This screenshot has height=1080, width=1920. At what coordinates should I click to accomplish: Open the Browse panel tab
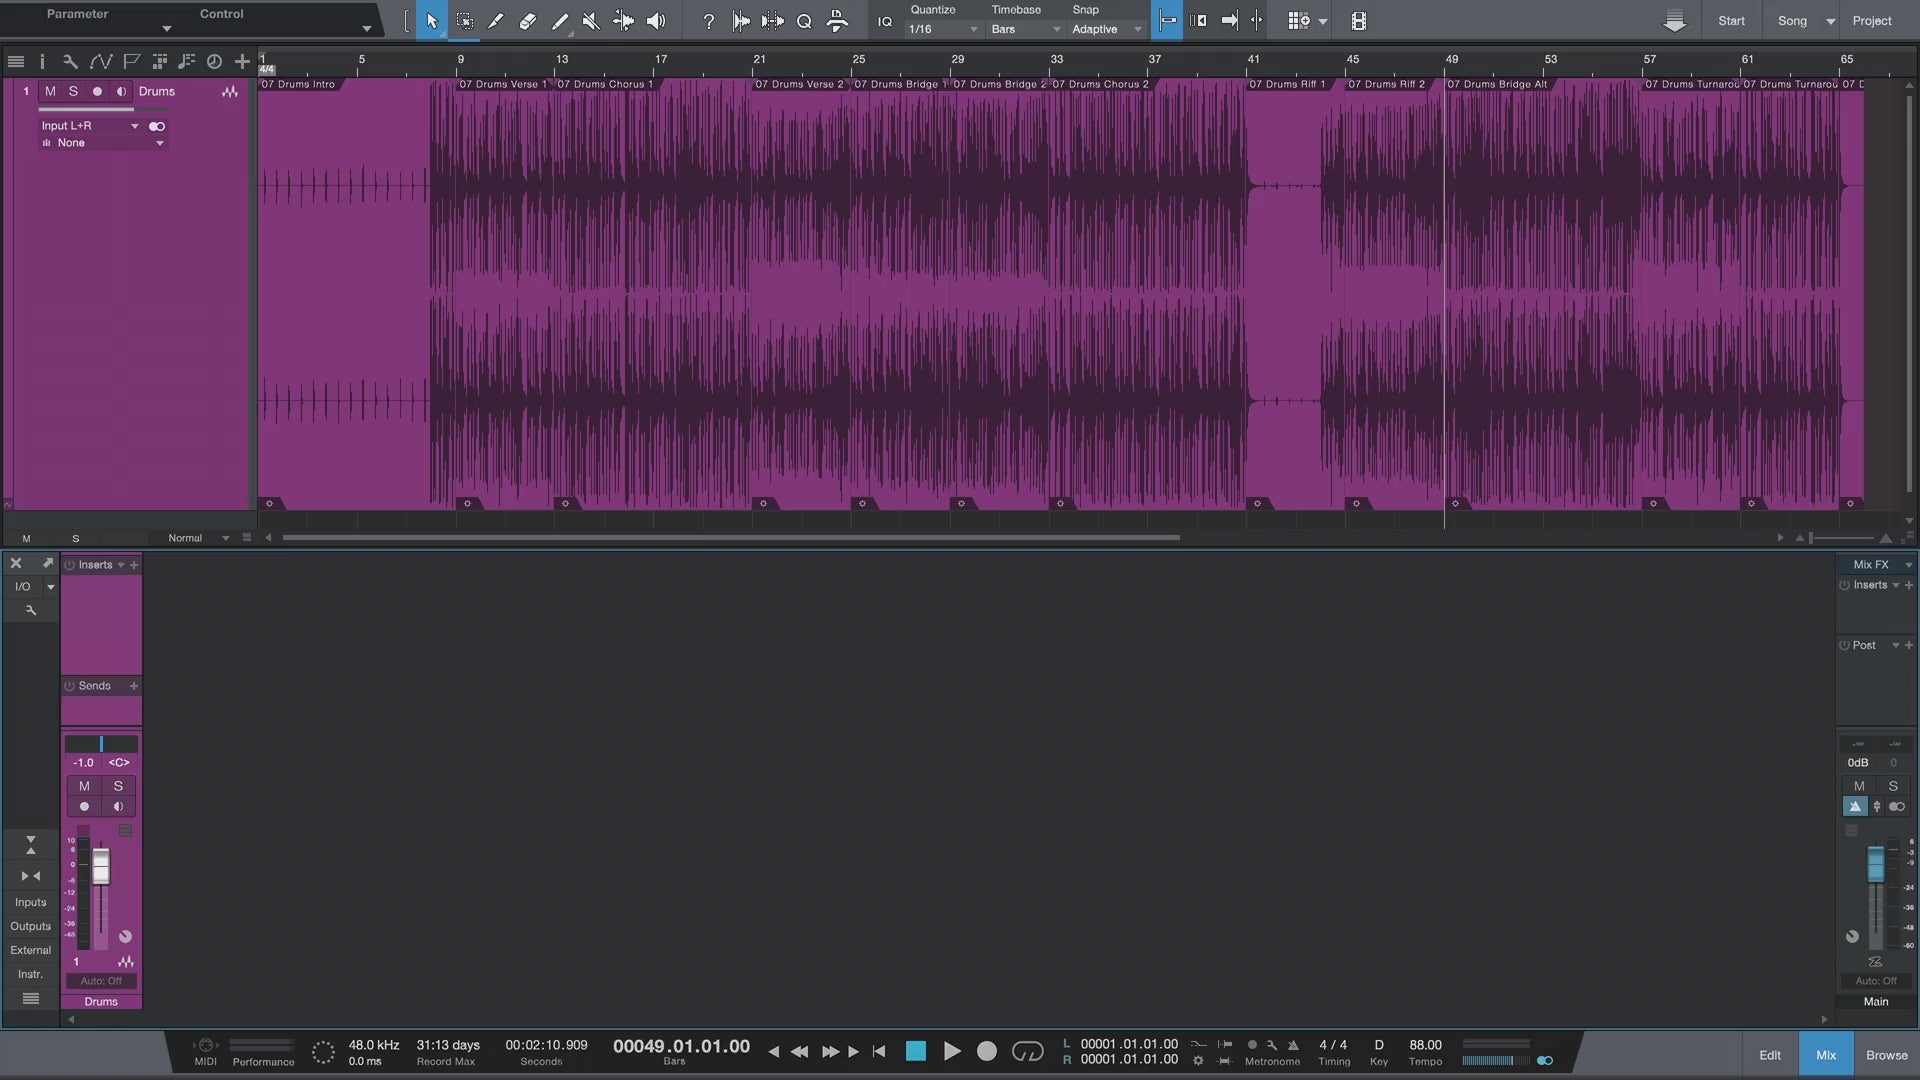tap(1887, 1055)
